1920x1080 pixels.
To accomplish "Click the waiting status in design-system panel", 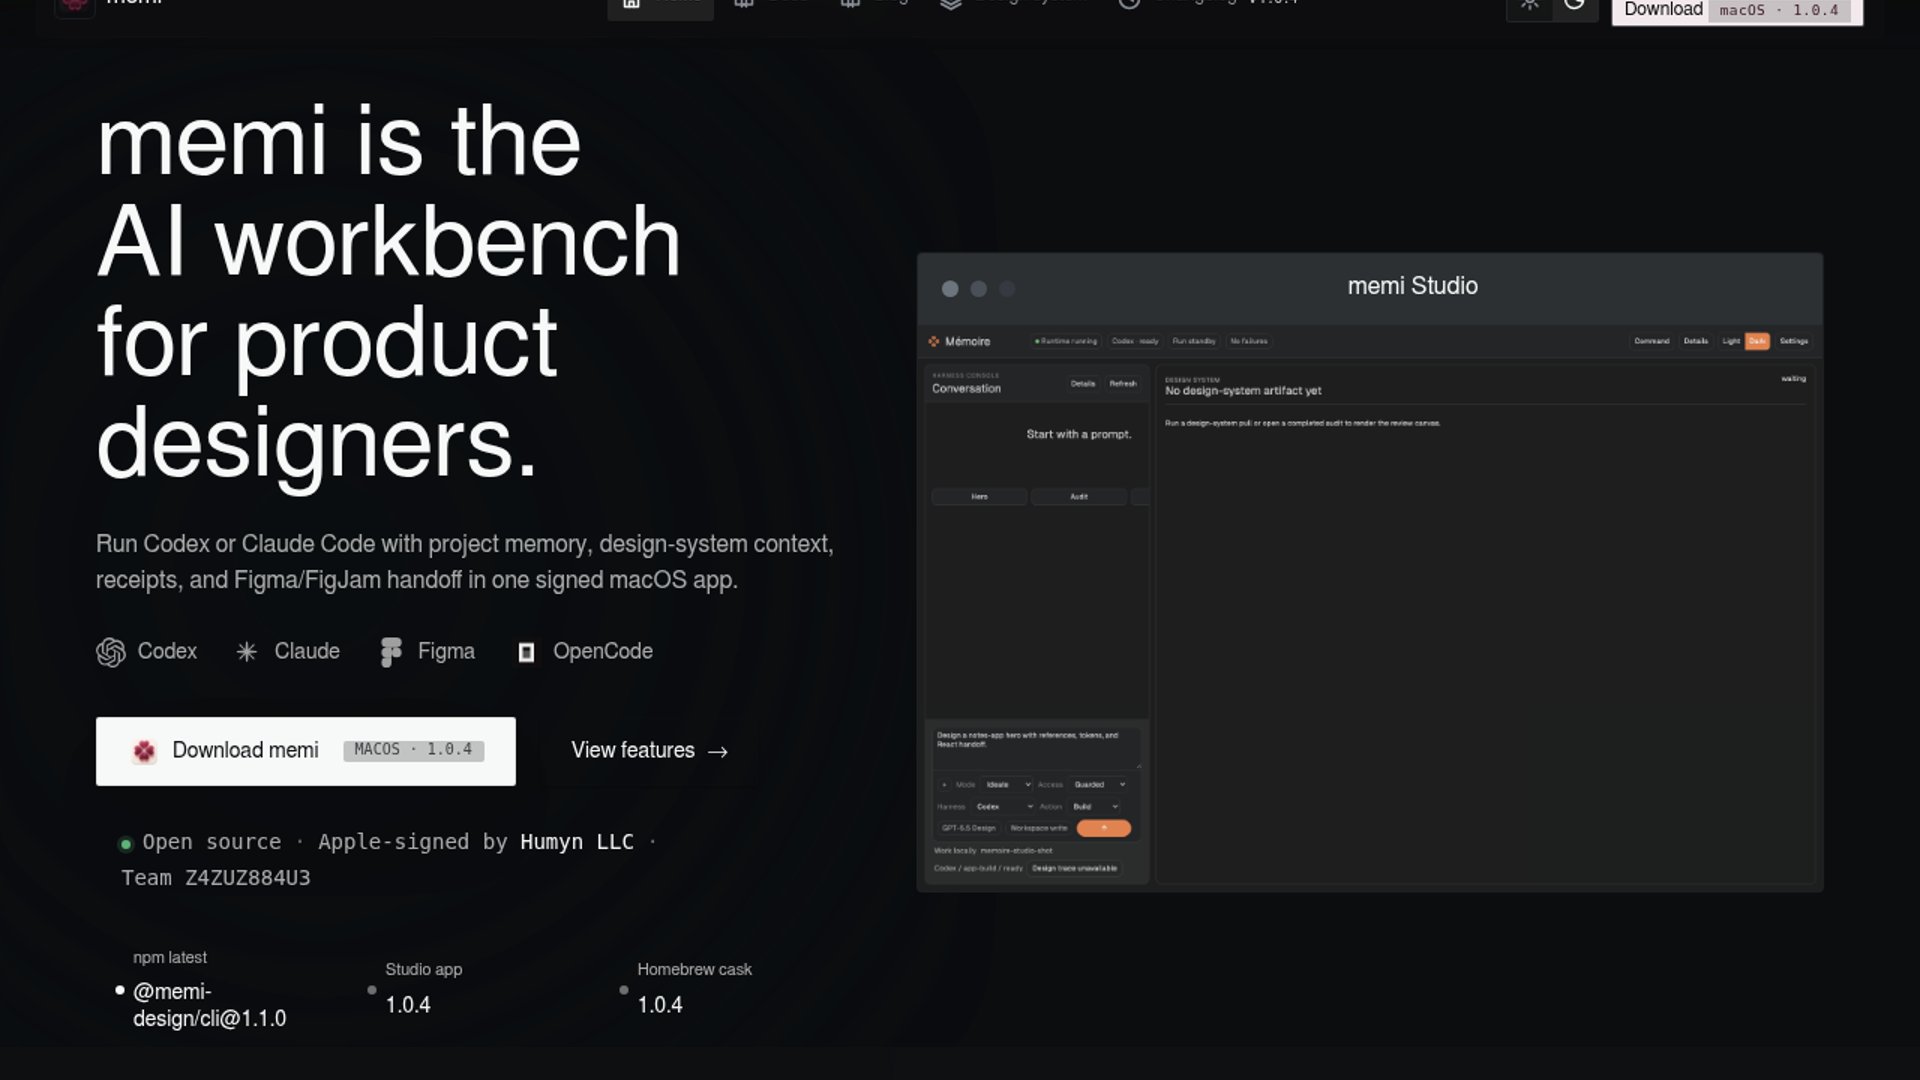I will pyautogui.click(x=1793, y=379).
